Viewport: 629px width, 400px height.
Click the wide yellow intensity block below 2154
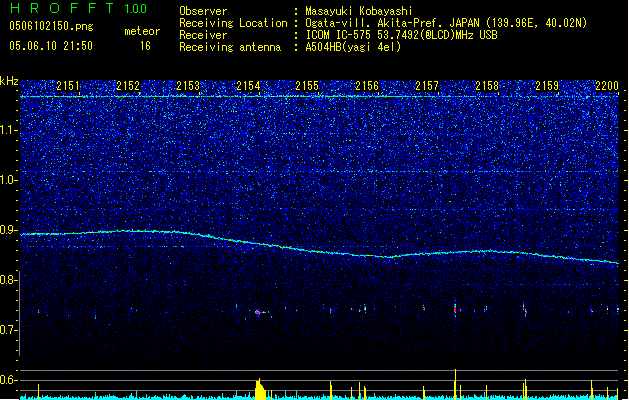pos(260,389)
